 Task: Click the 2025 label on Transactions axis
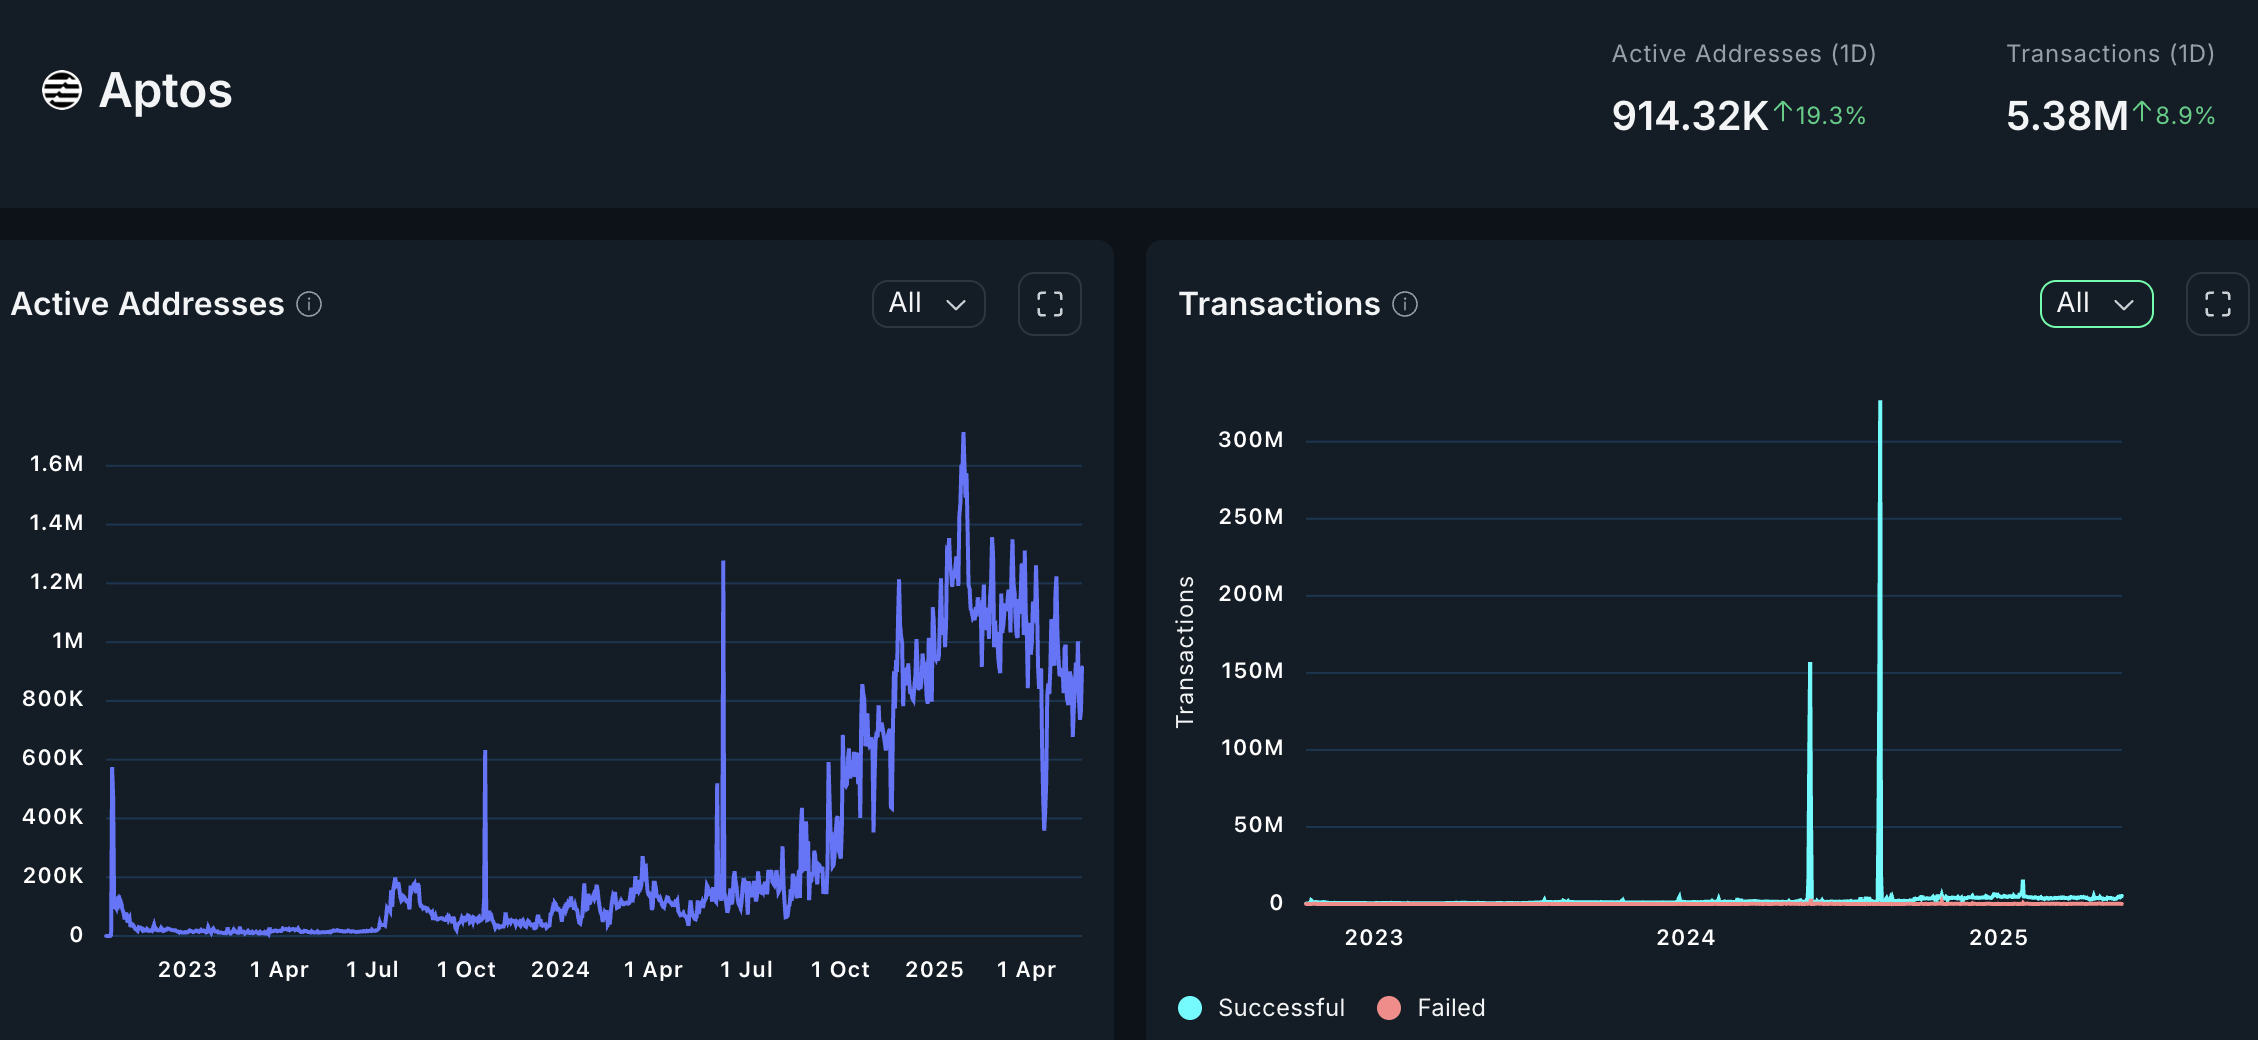click(x=1998, y=938)
